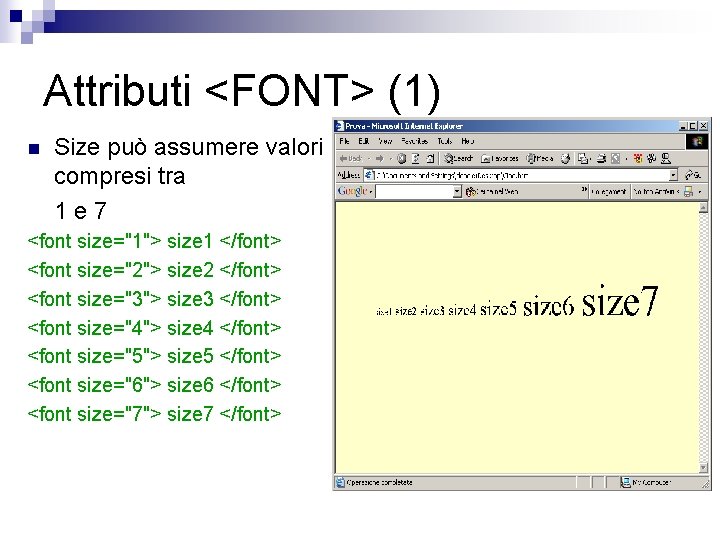Image resolution: width=720 pixels, height=540 pixels.
Task: Click the status bar page icon
Action: coord(340,482)
